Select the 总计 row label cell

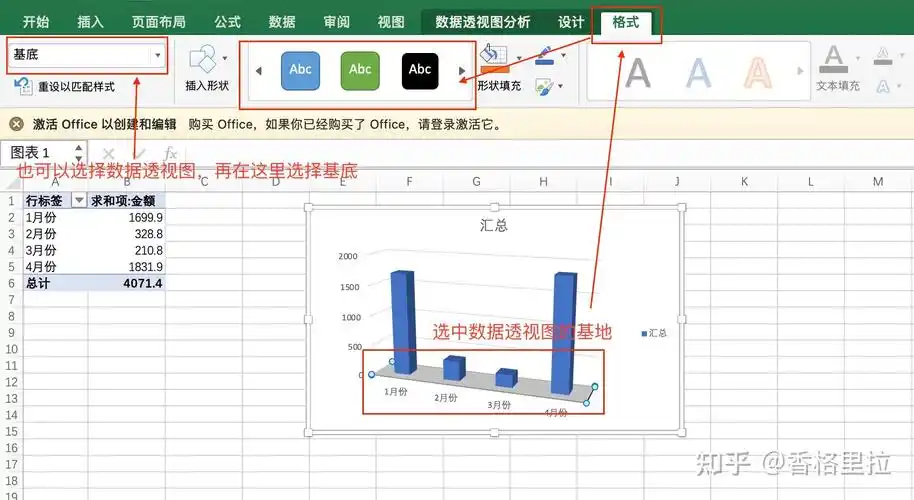pos(56,283)
